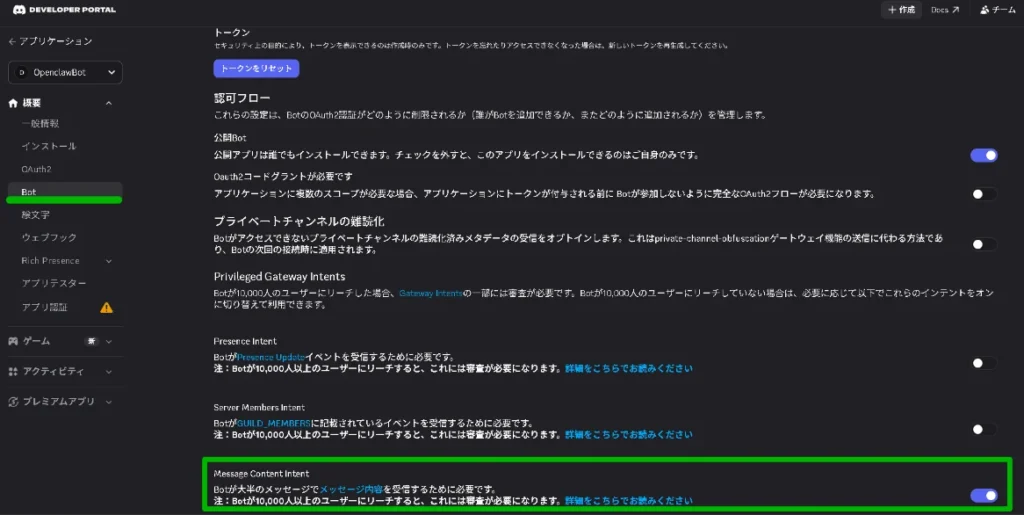
Task: Open the アクティビティ sidebar section
Action: (54, 371)
